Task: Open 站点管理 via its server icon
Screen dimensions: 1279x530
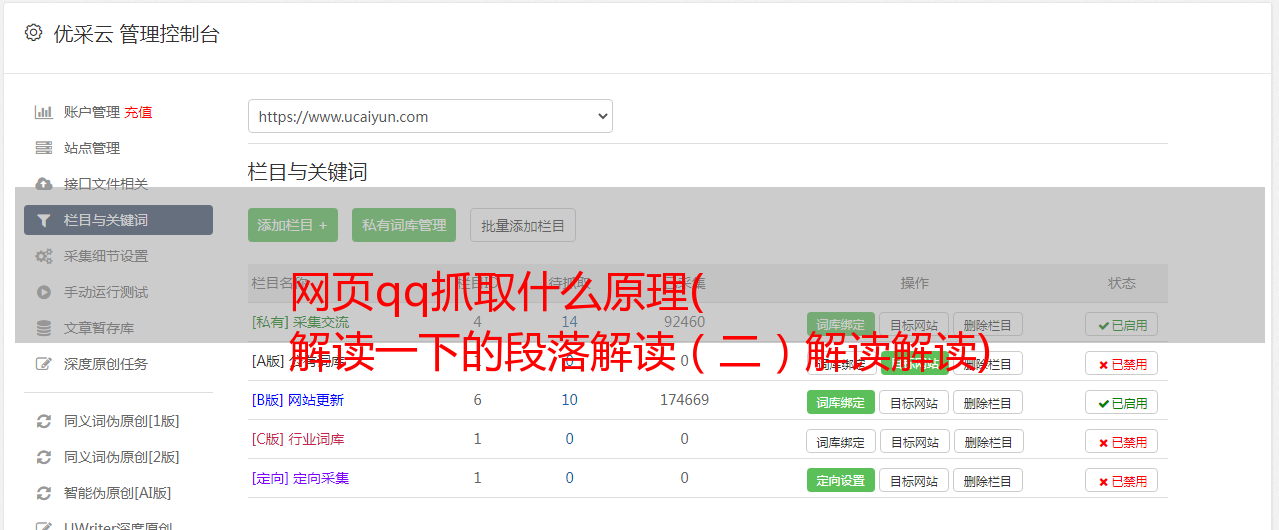Action: (x=43, y=148)
